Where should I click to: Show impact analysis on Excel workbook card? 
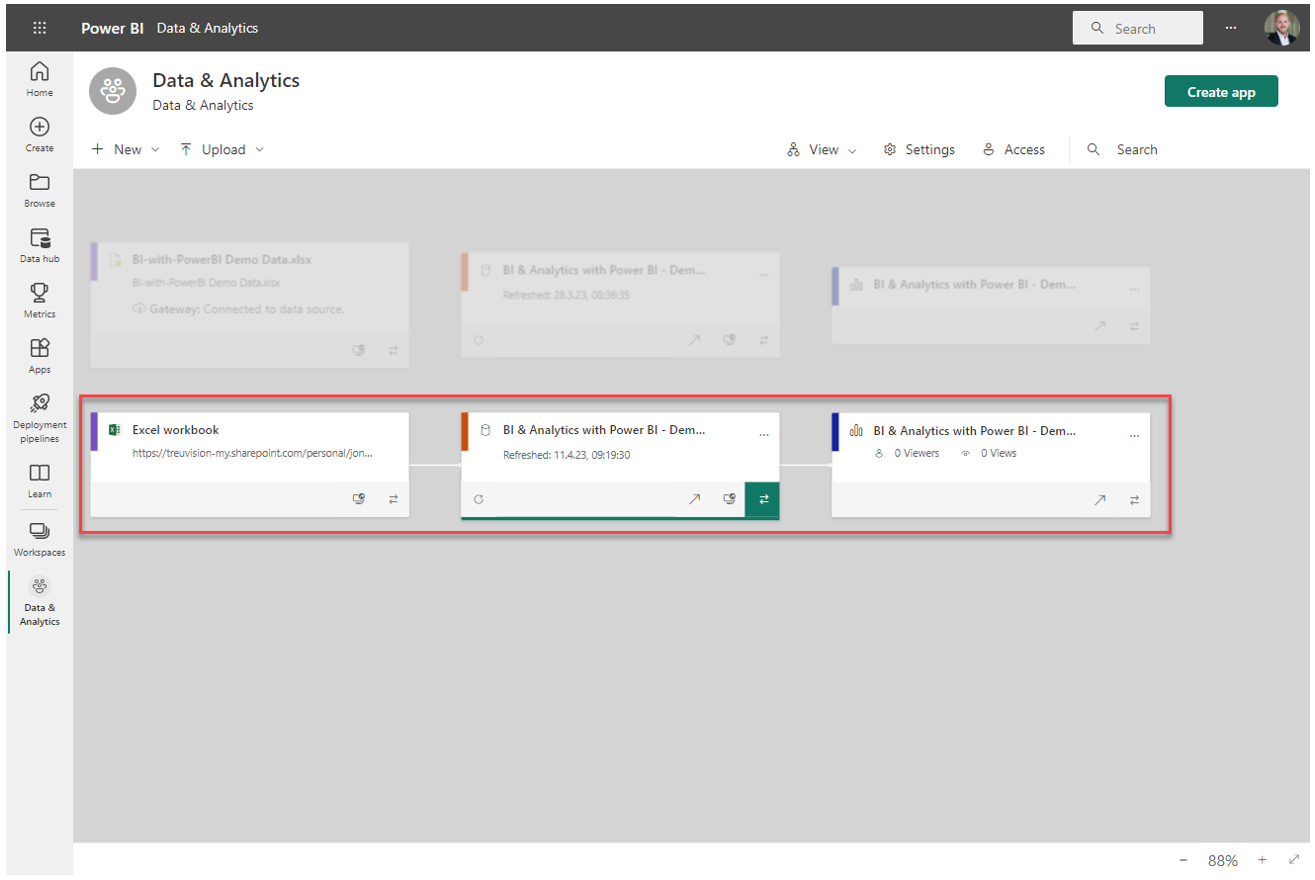click(x=359, y=499)
